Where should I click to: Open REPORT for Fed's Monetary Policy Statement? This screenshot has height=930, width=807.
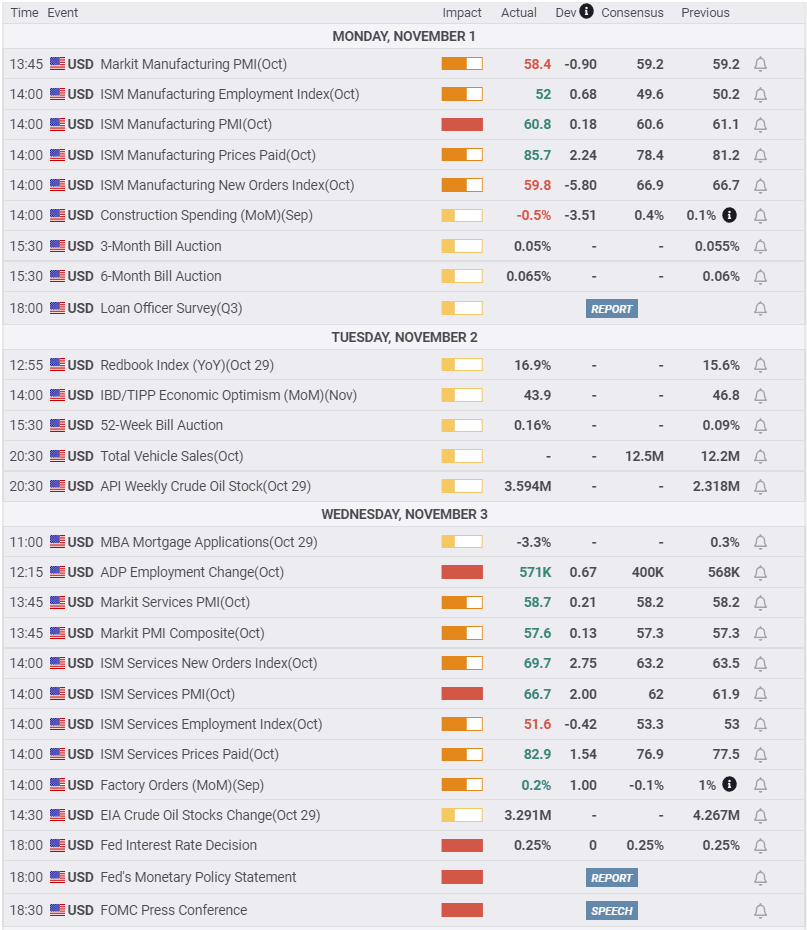611,878
